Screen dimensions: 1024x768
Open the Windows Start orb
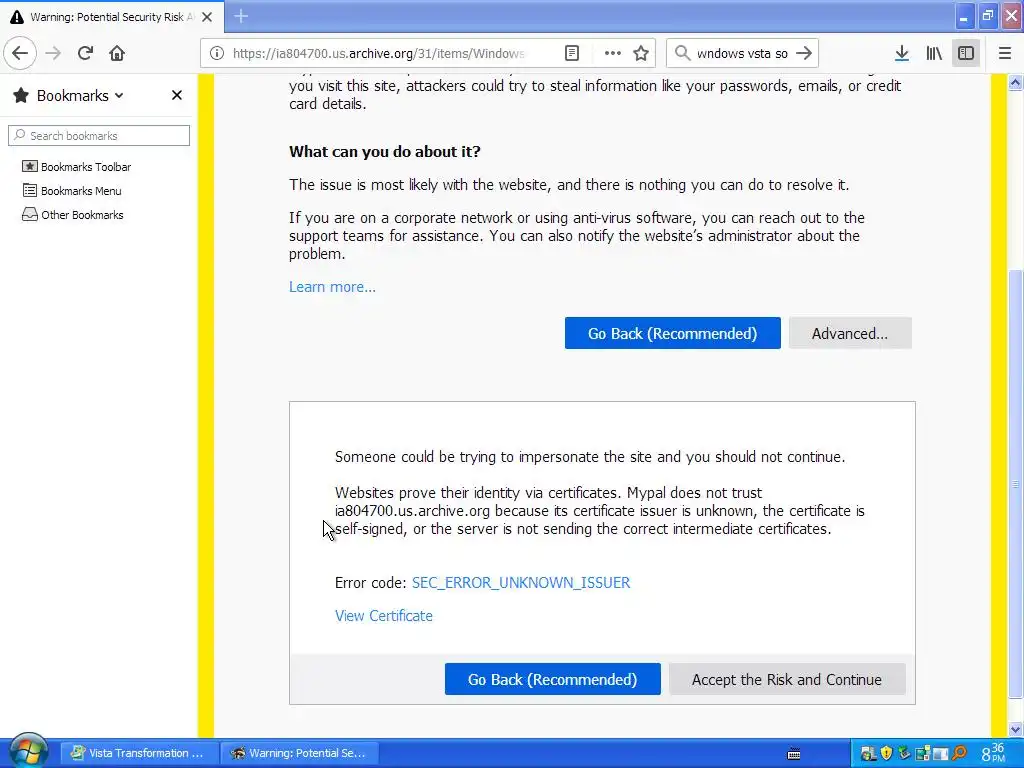point(29,751)
